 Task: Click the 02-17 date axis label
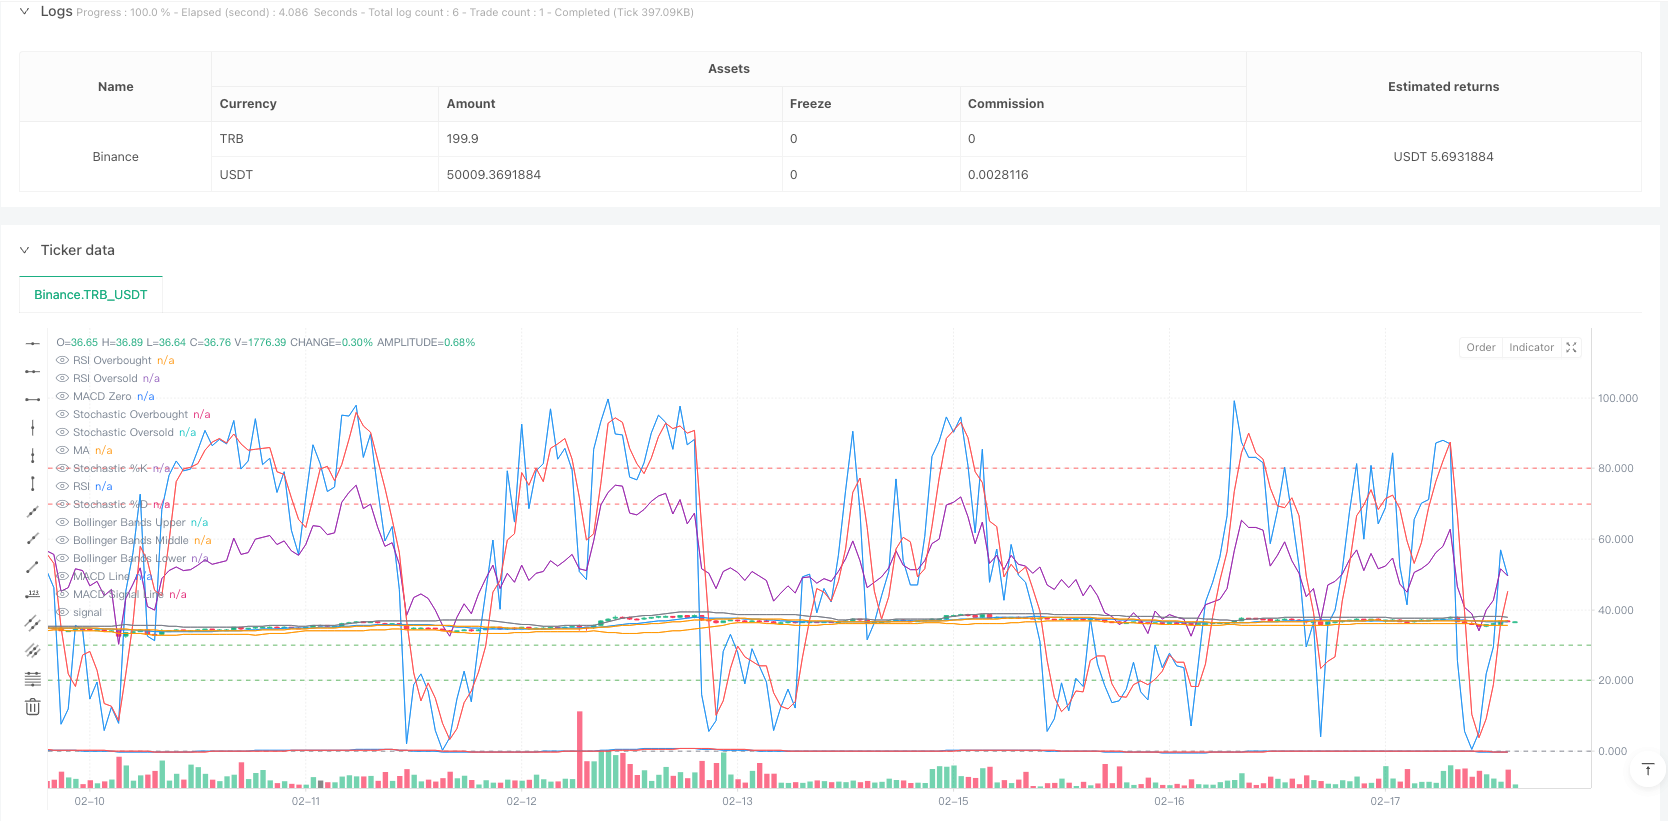1385,801
